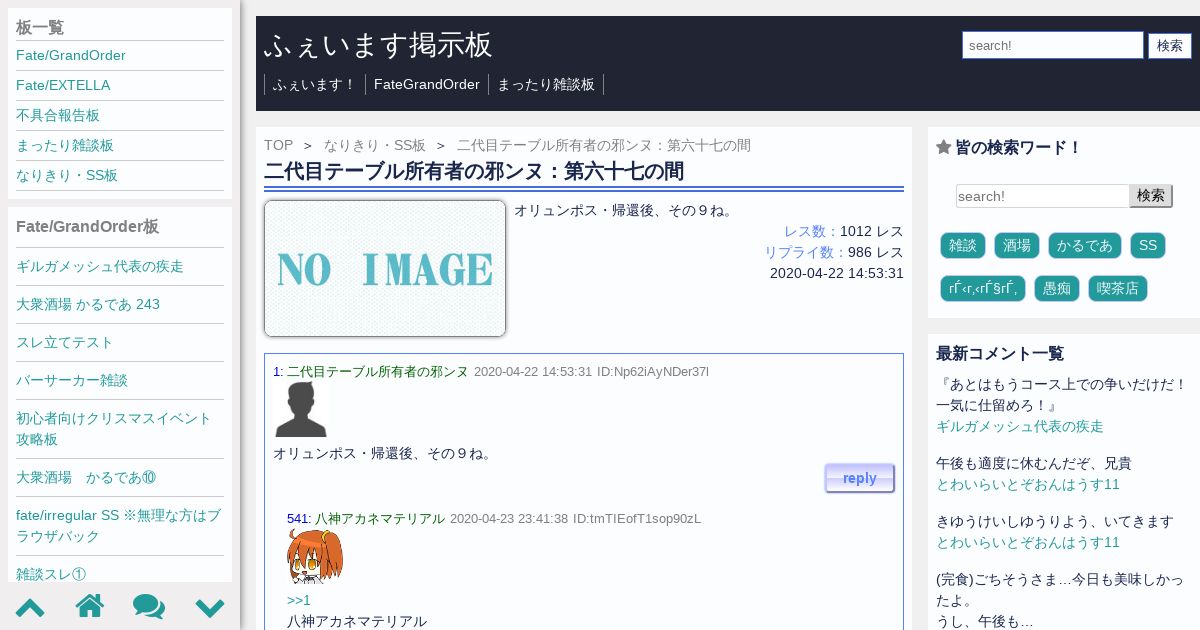Click the scroll-up chevron in the bottom bar

tap(30, 607)
